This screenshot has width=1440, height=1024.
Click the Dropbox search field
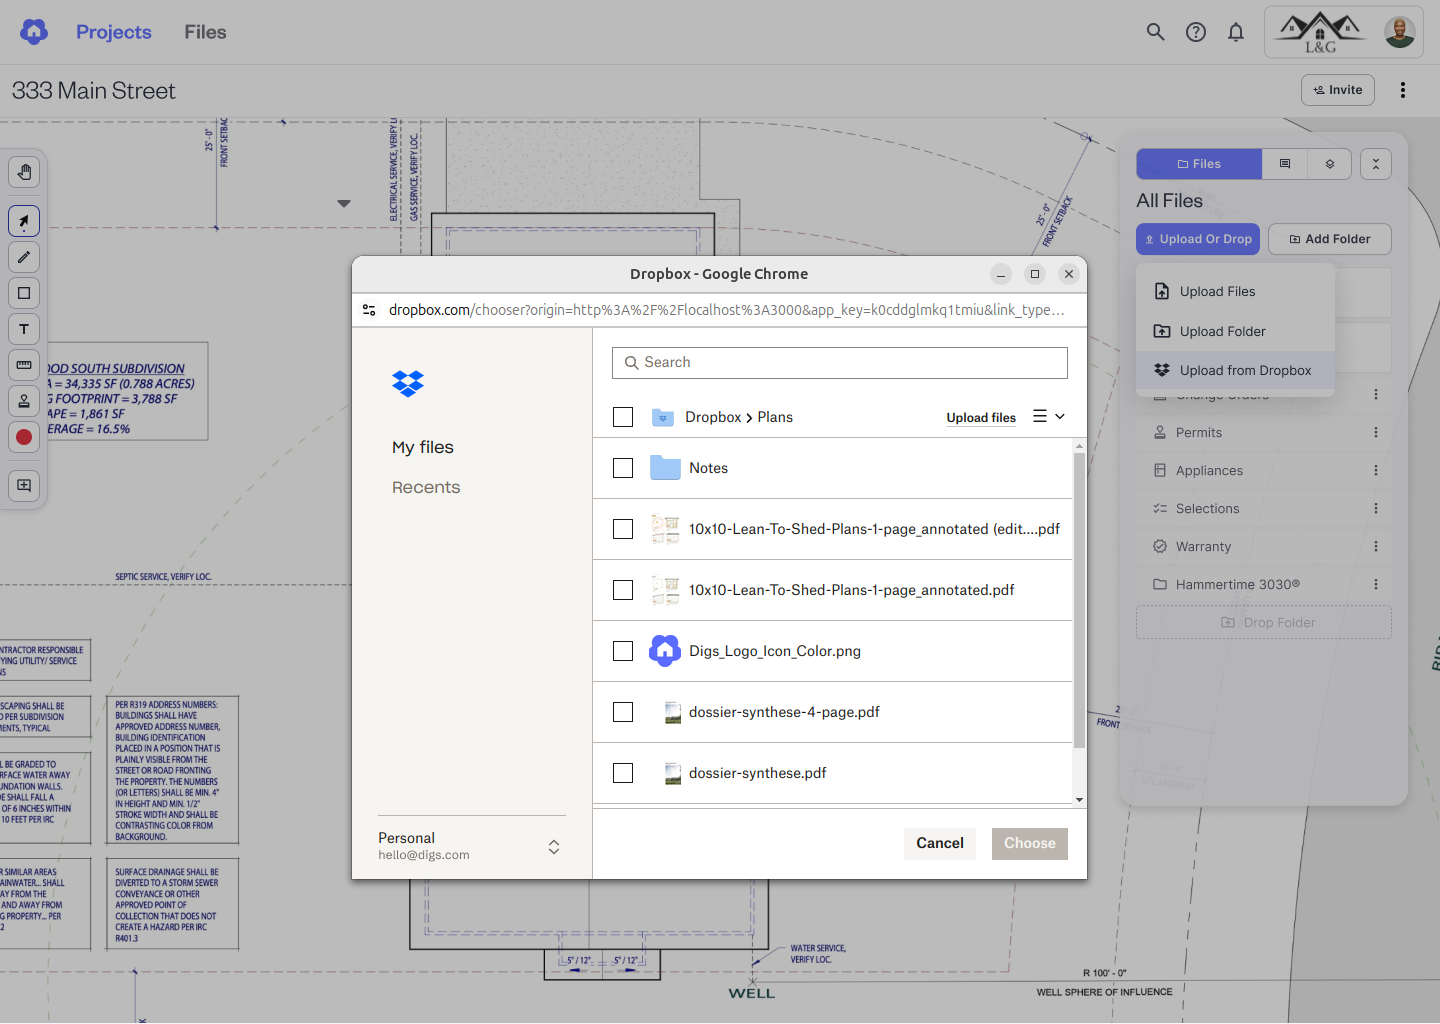(840, 362)
